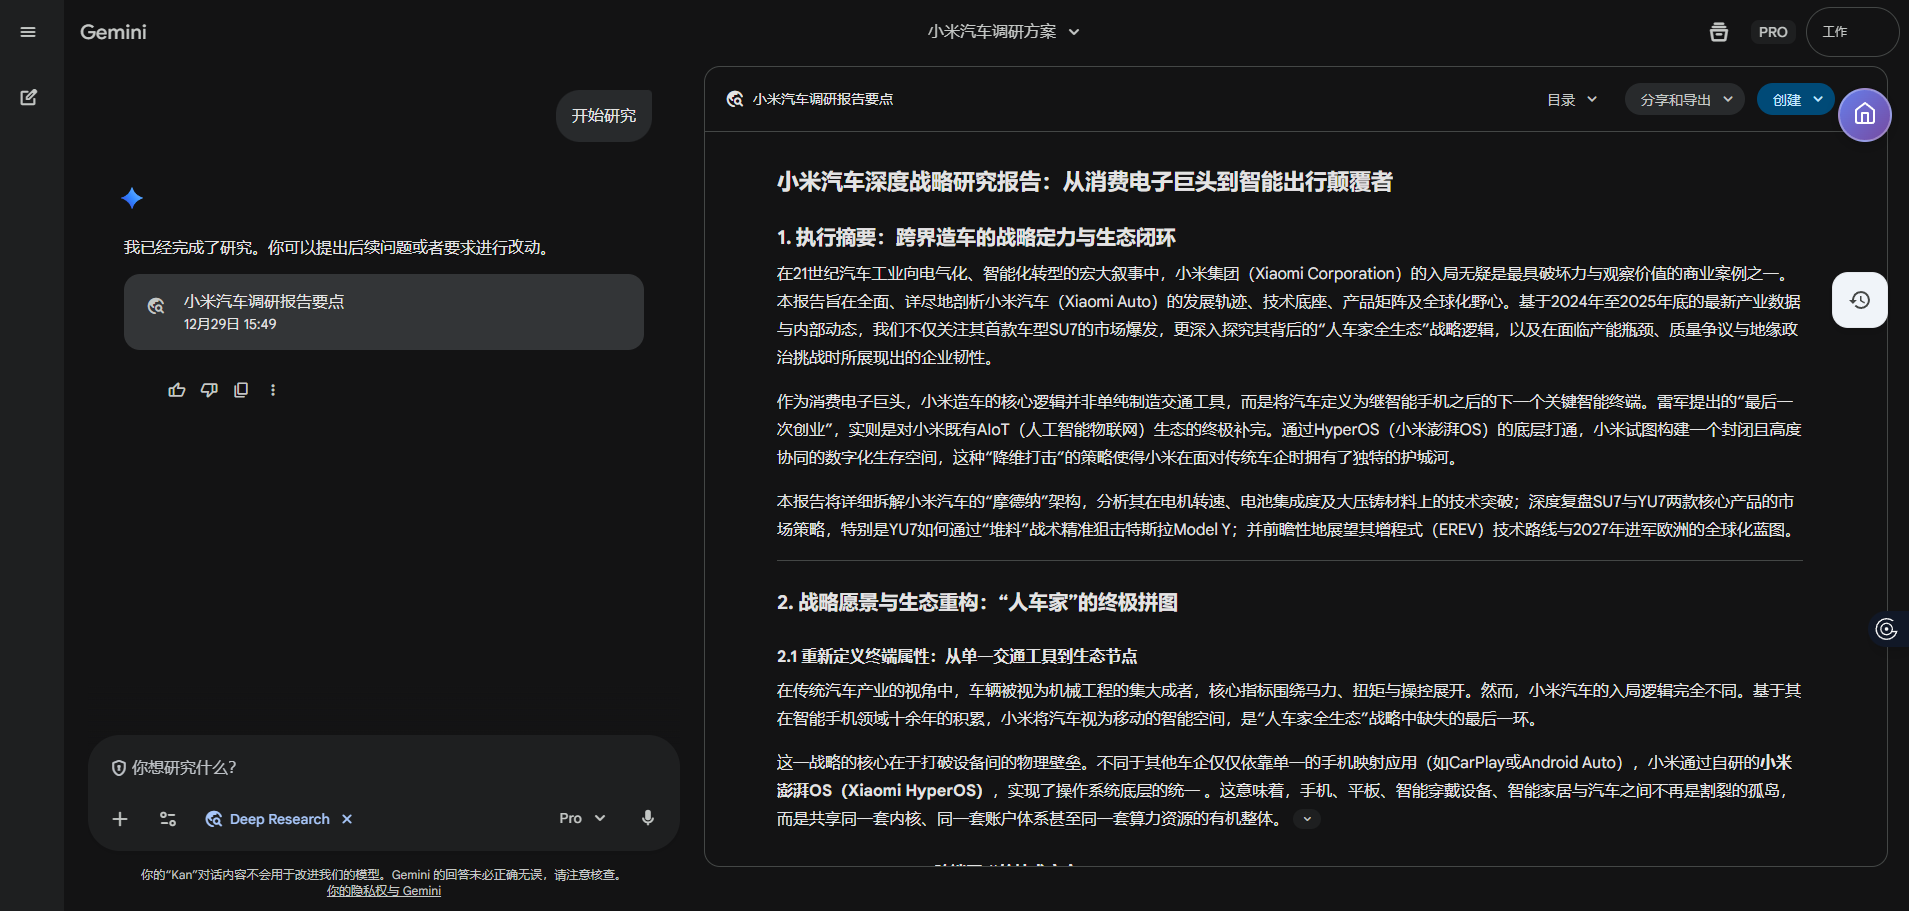Click the Deep Research chip
Viewport: 1909px width, 911px height.
pyautogui.click(x=268, y=819)
